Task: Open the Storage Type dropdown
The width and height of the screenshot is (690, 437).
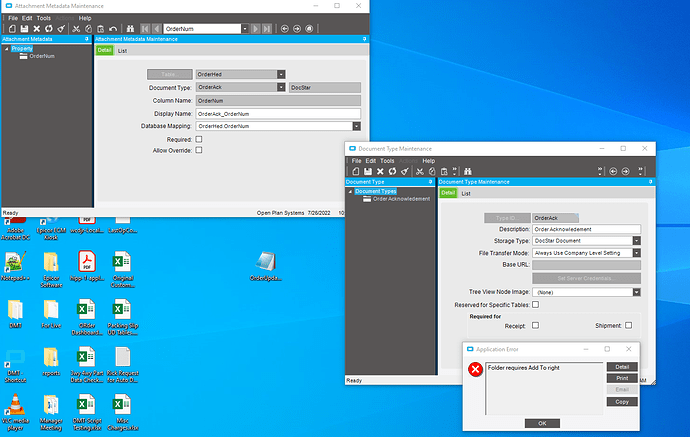Action: pos(636,241)
